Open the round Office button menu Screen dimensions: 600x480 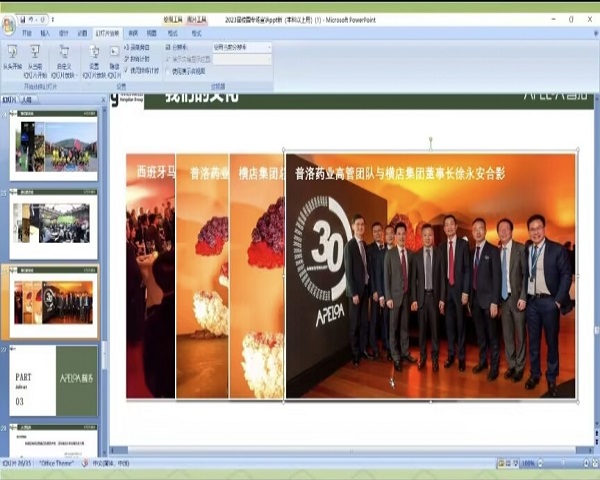point(9,26)
